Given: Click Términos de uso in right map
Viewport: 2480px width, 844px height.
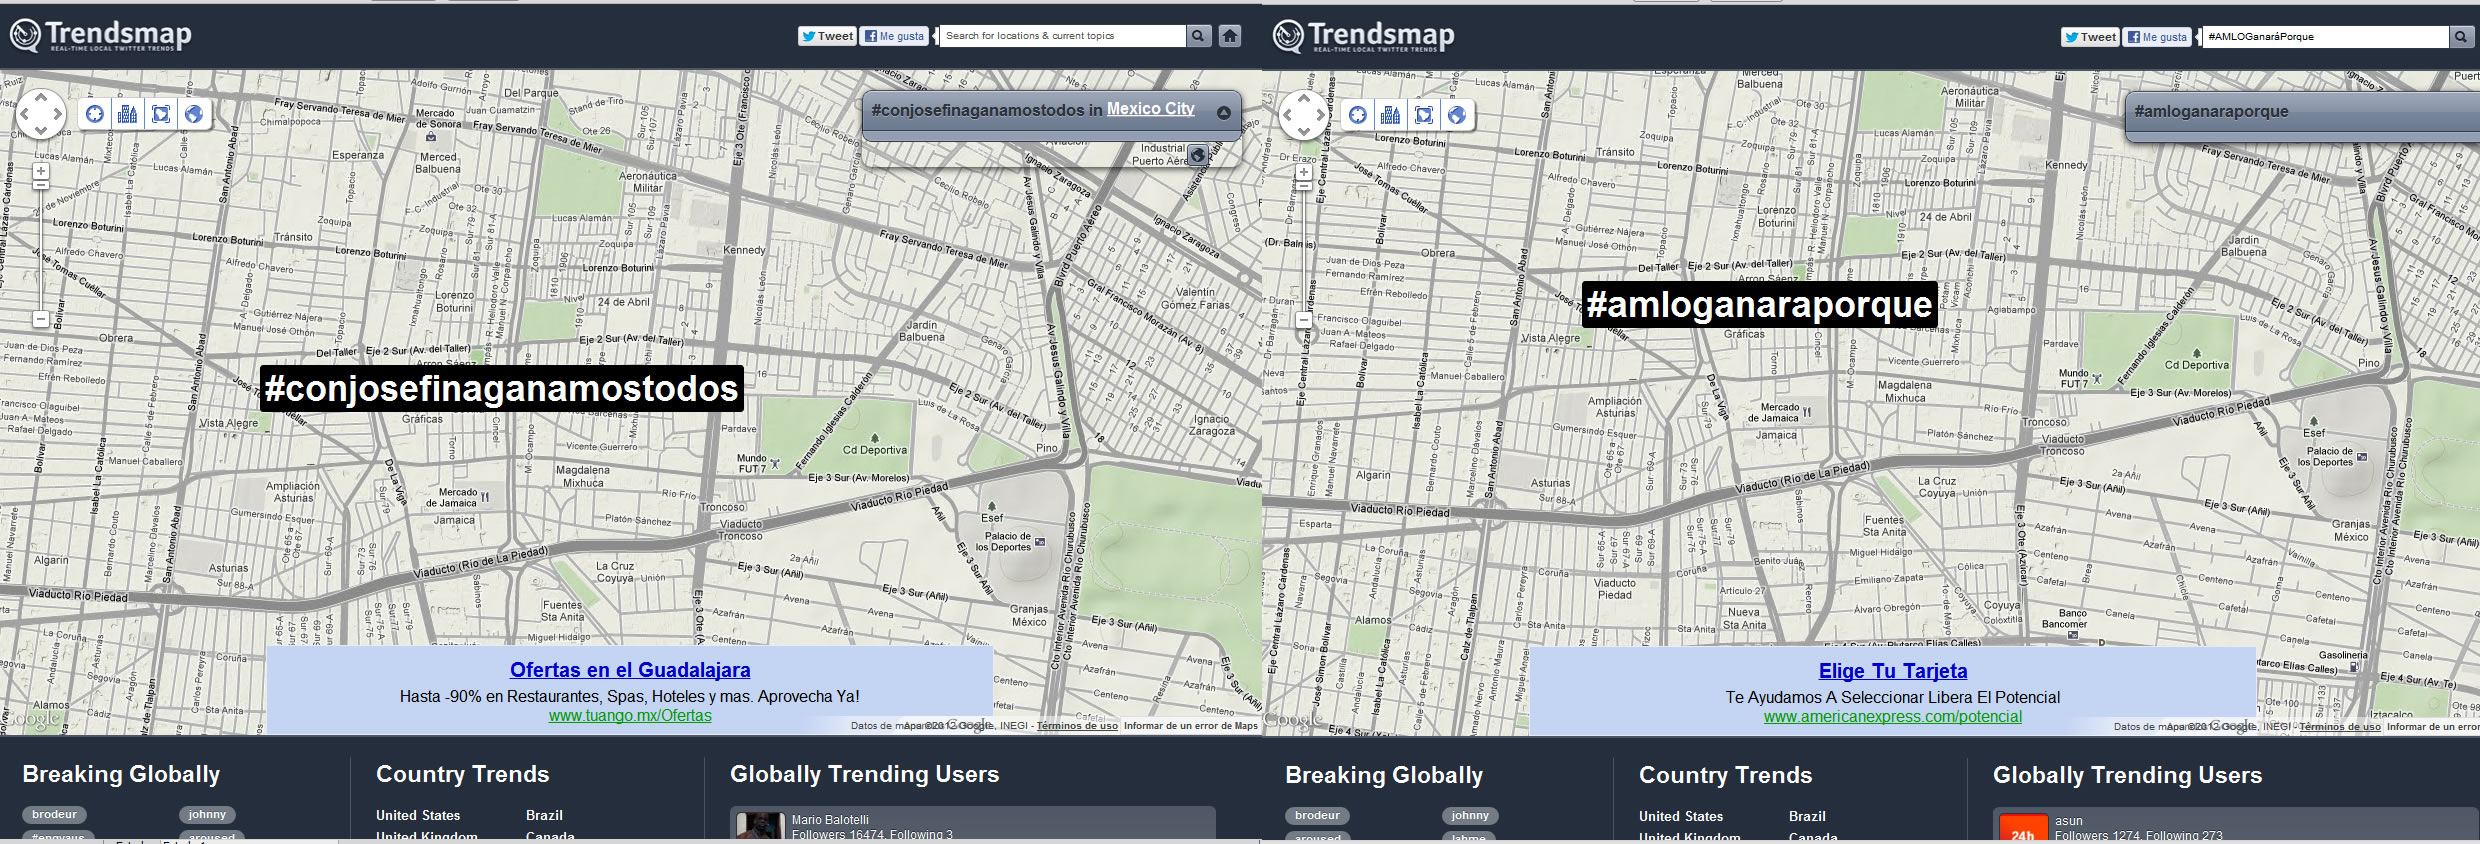Looking at the screenshot, I should 2340,727.
